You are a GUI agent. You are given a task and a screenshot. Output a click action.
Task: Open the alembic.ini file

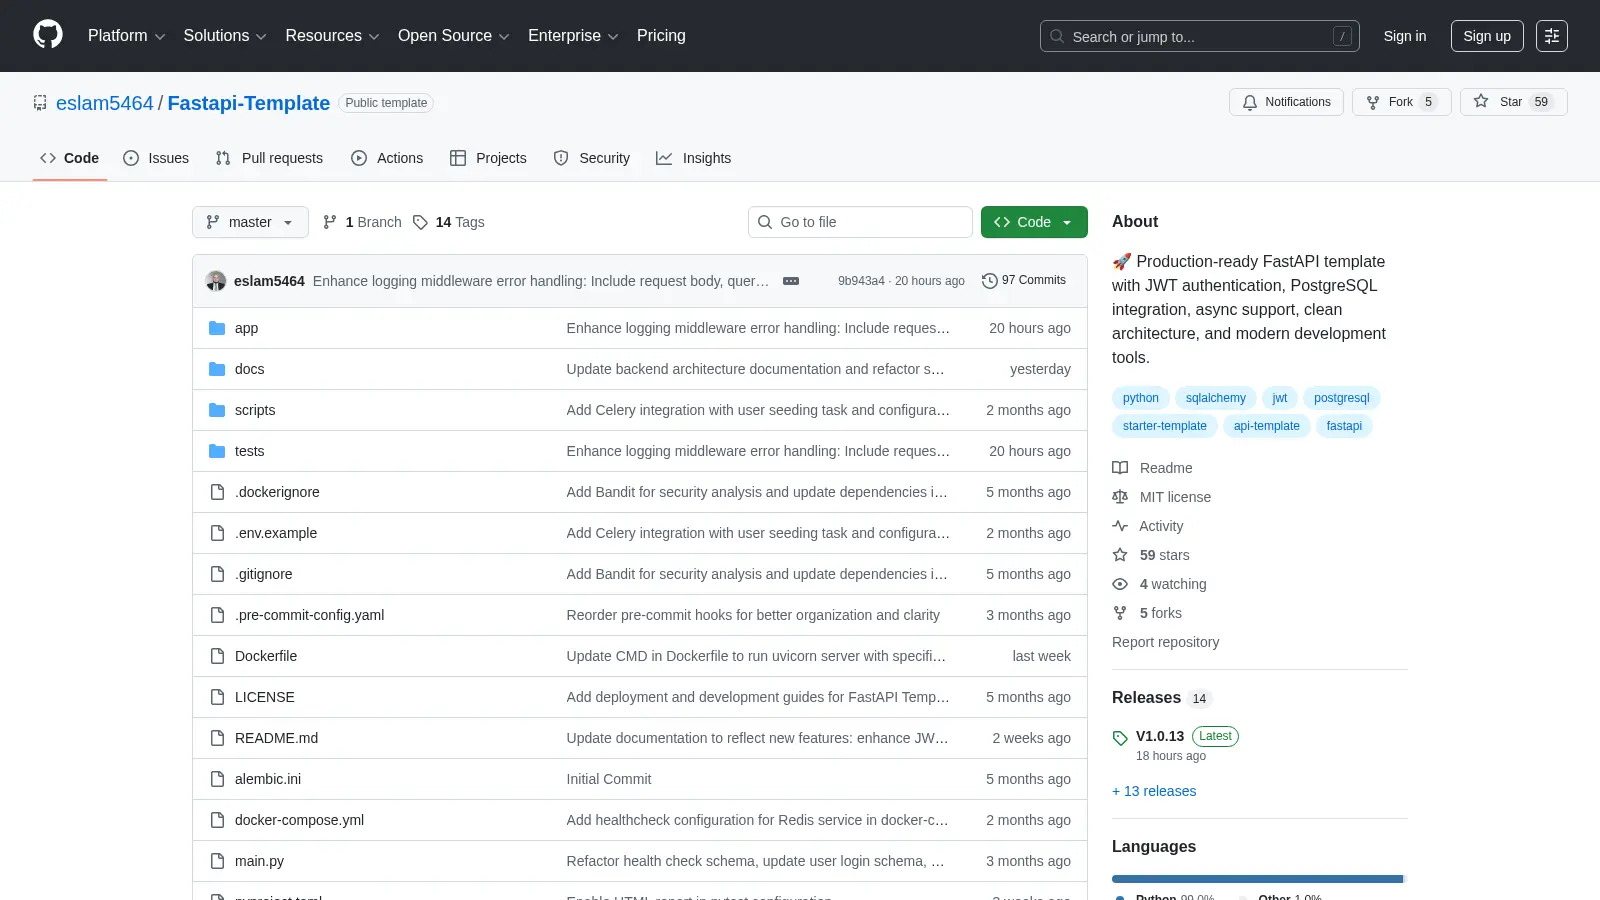(x=268, y=779)
